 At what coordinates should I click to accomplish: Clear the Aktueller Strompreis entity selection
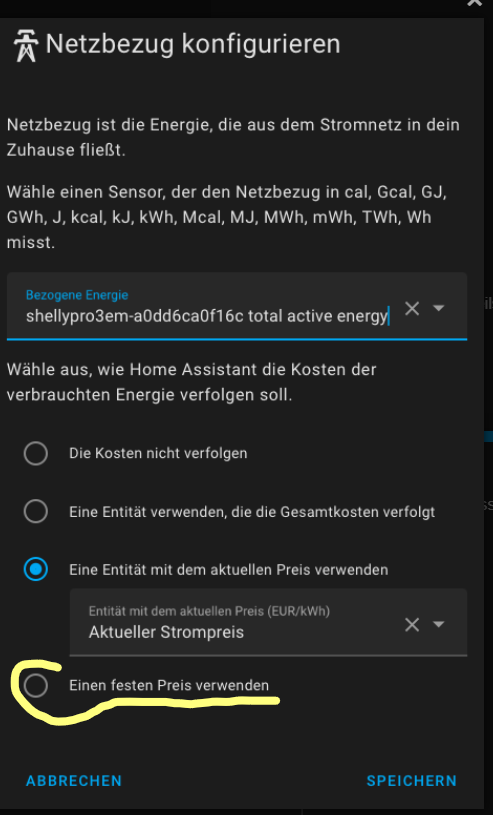coord(412,624)
